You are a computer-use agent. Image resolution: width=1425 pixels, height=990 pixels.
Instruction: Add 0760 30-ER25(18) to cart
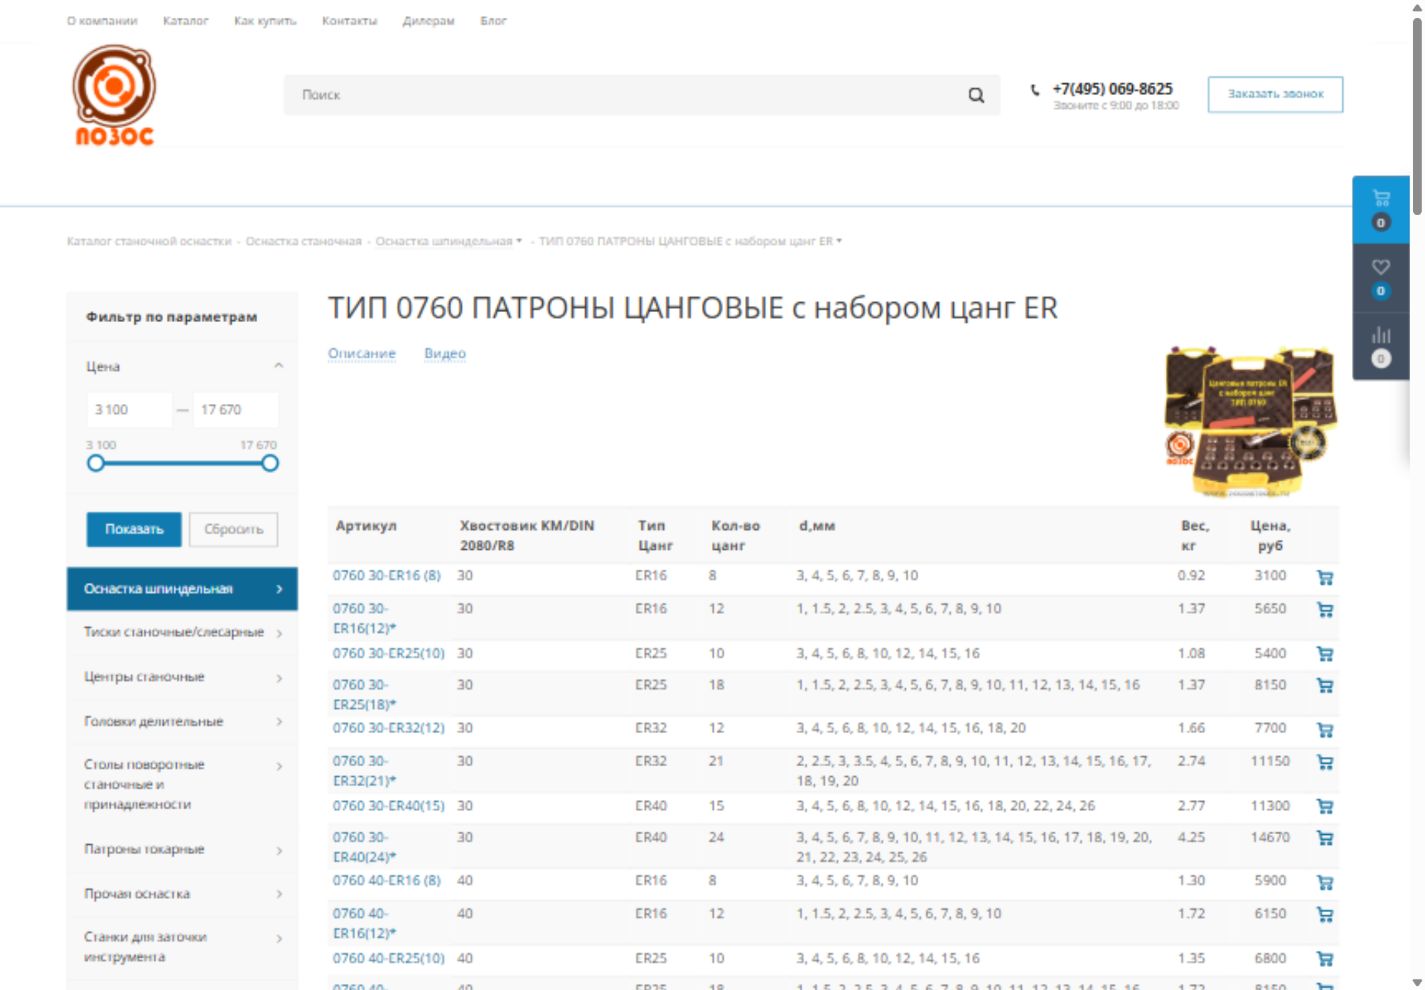click(1325, 686)
